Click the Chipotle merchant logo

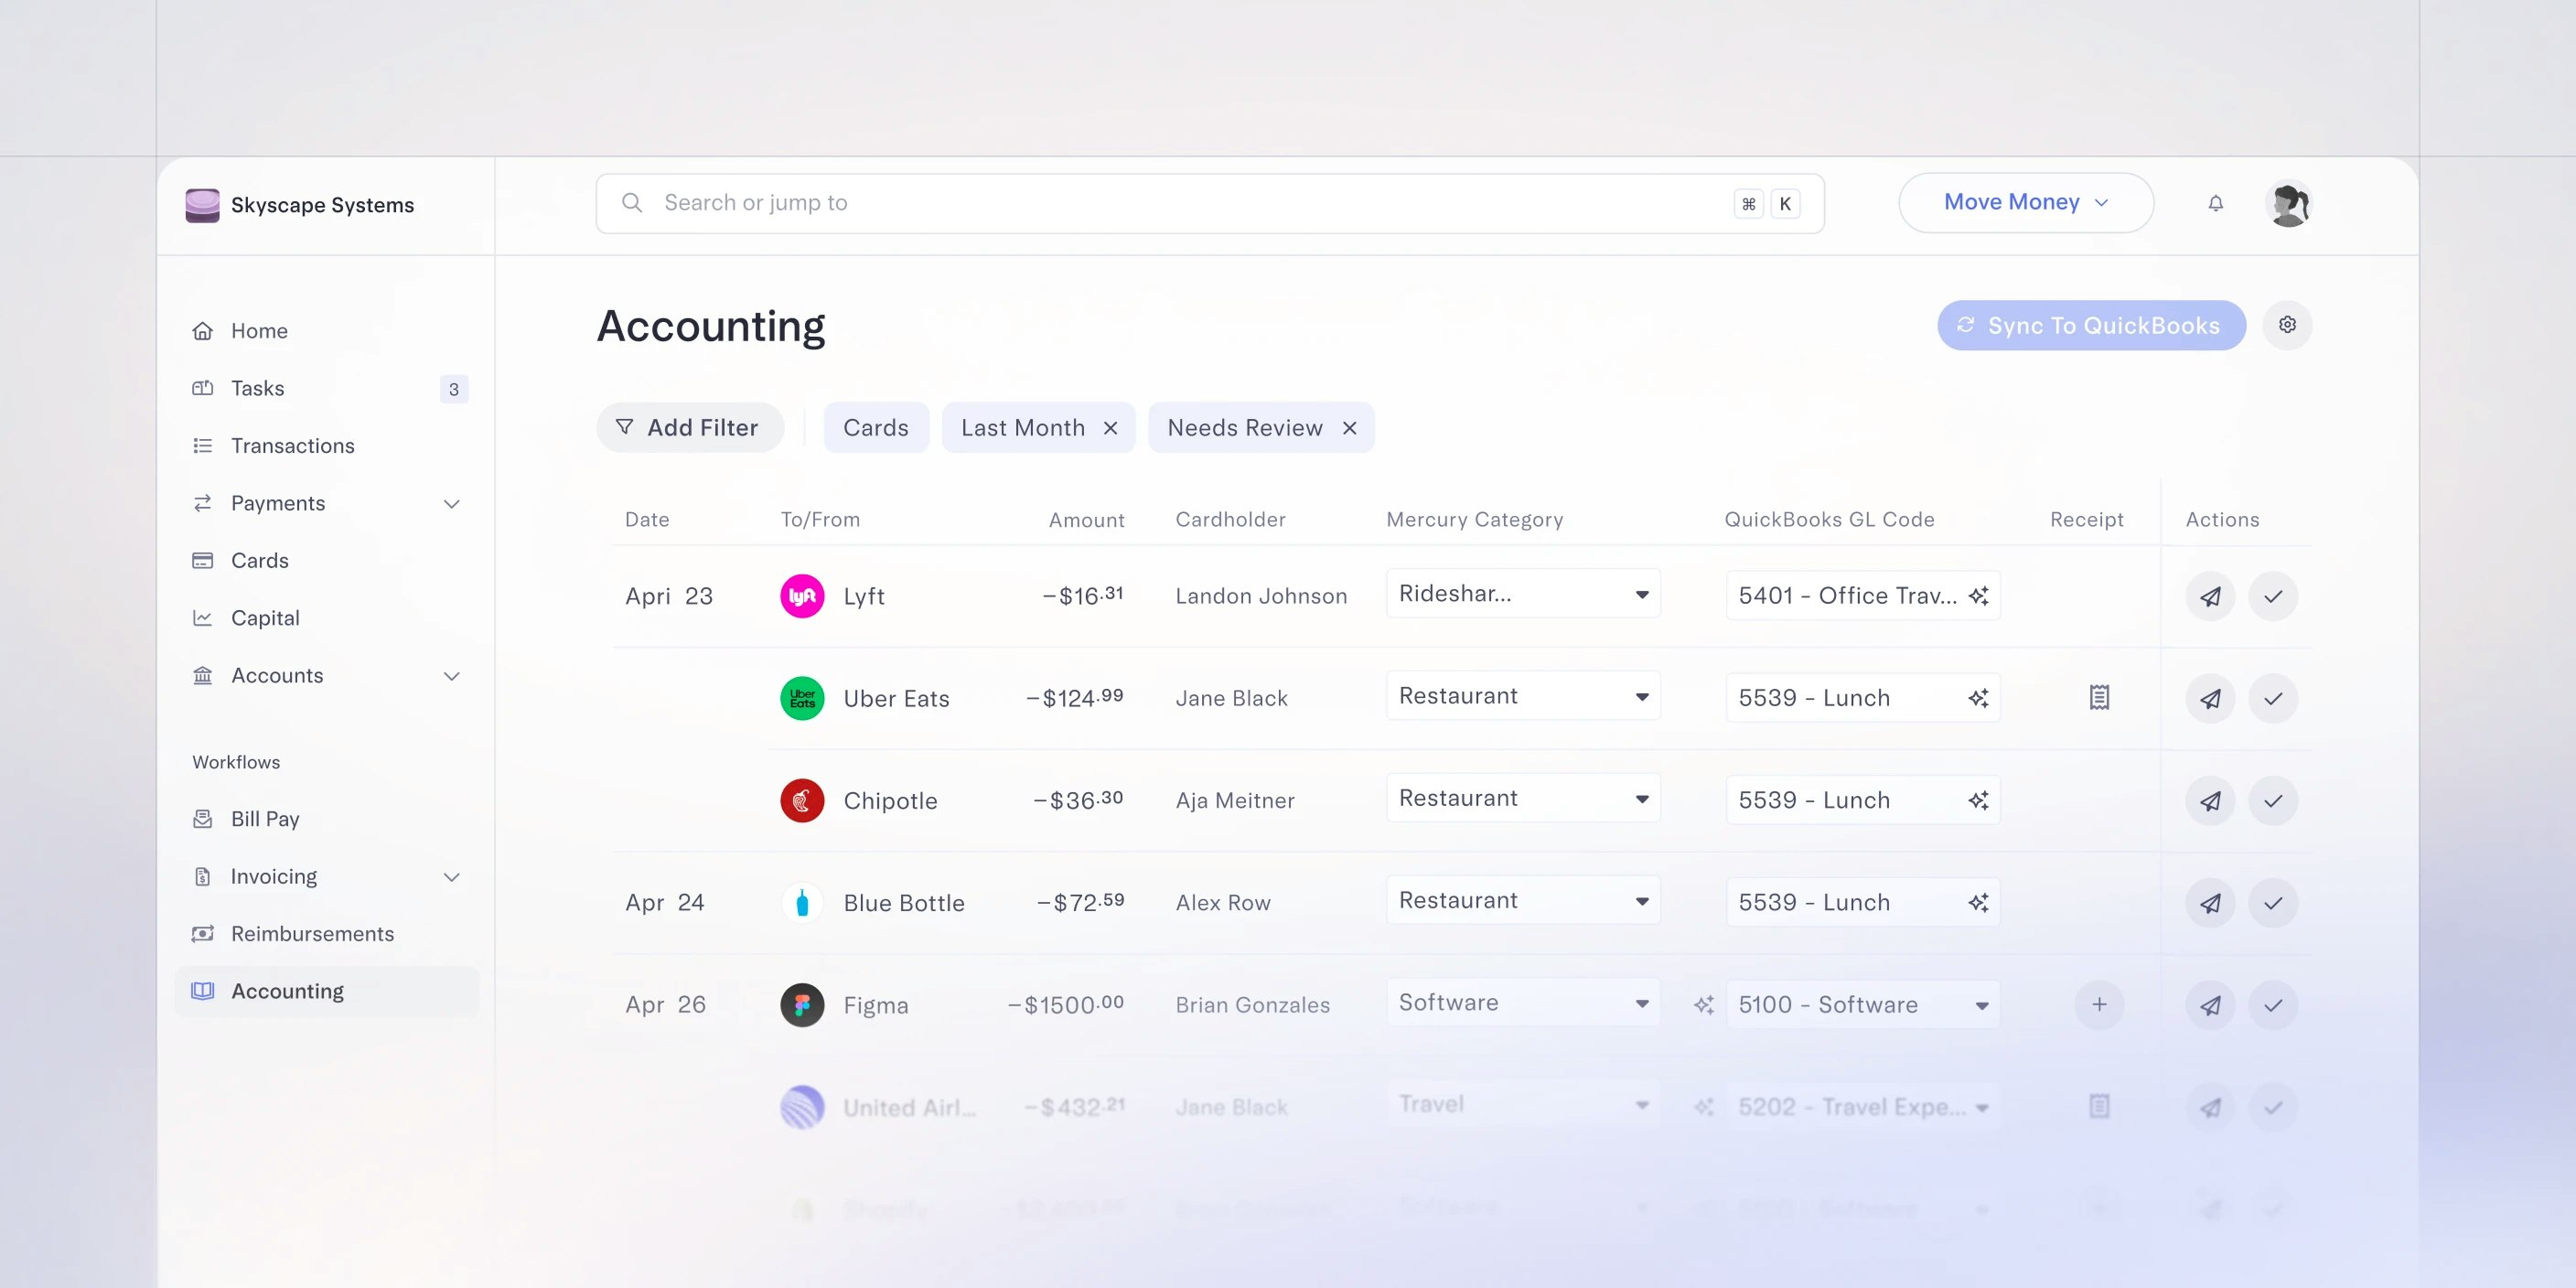click(x=802, y=801)
